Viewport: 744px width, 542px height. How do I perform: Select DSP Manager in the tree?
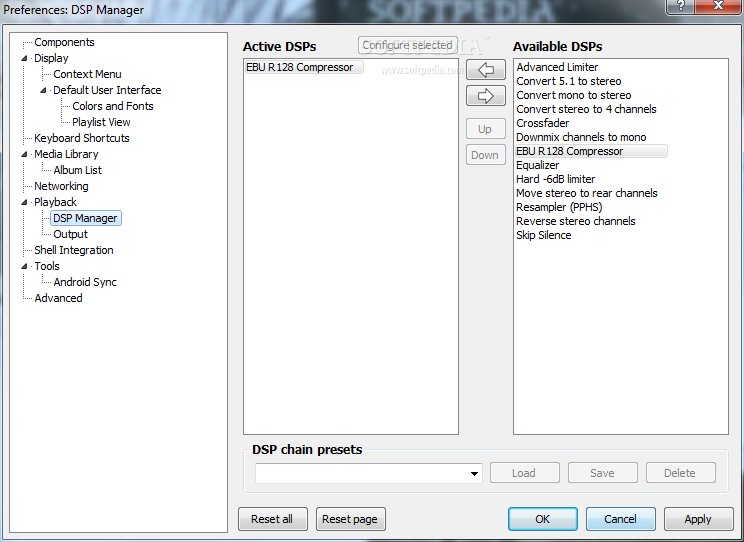click(85, 218)
